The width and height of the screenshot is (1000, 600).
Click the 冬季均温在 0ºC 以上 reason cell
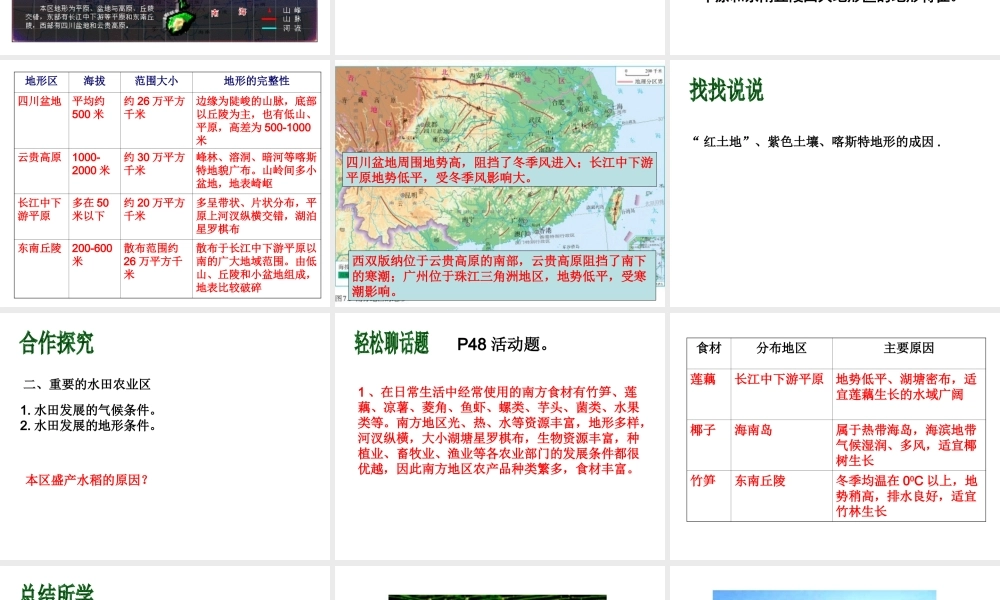[x=909, y=495]
